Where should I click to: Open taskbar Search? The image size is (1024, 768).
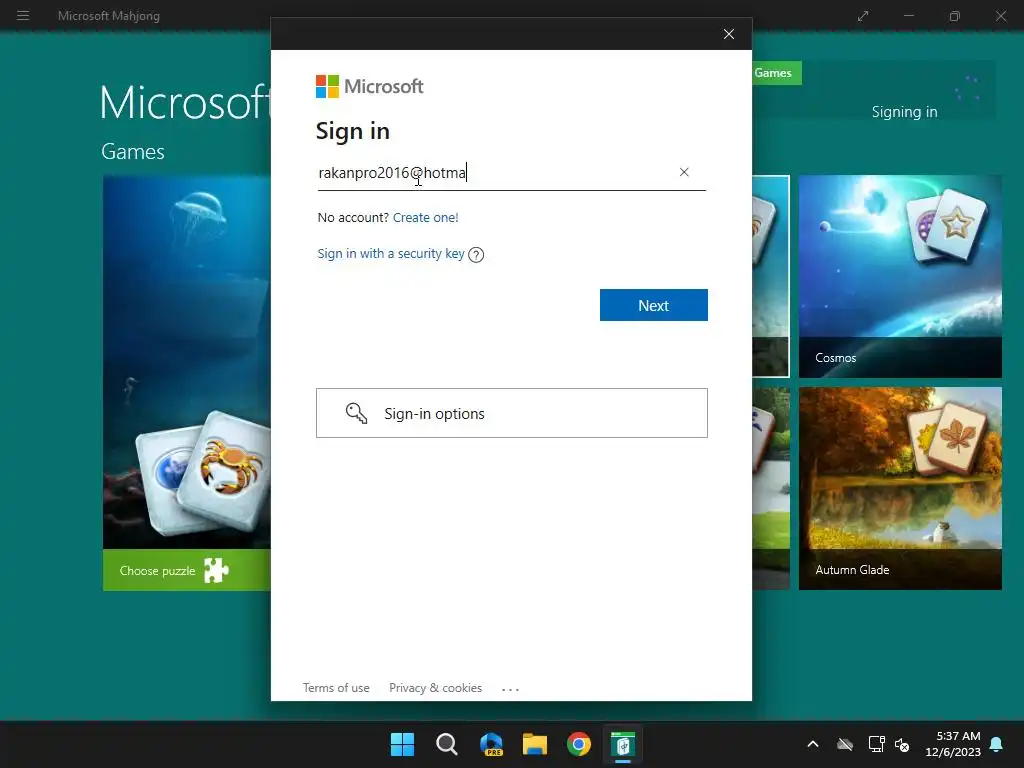click(x=447, y=744)
